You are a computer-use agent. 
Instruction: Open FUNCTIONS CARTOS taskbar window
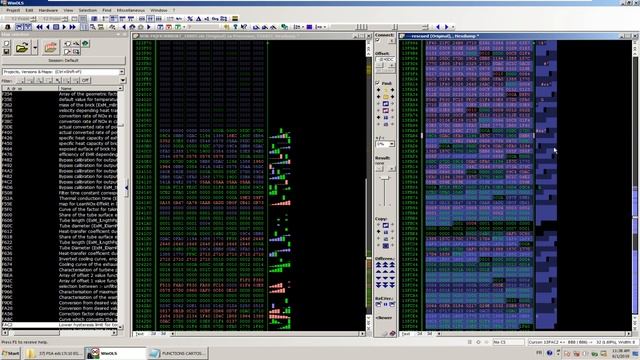tap(177, 353)
